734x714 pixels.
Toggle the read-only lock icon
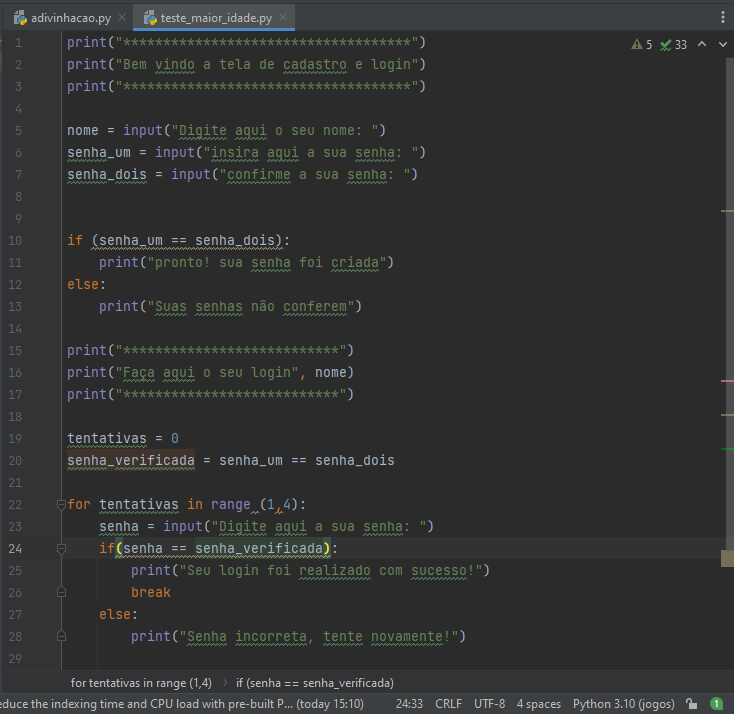pos(691,704)
